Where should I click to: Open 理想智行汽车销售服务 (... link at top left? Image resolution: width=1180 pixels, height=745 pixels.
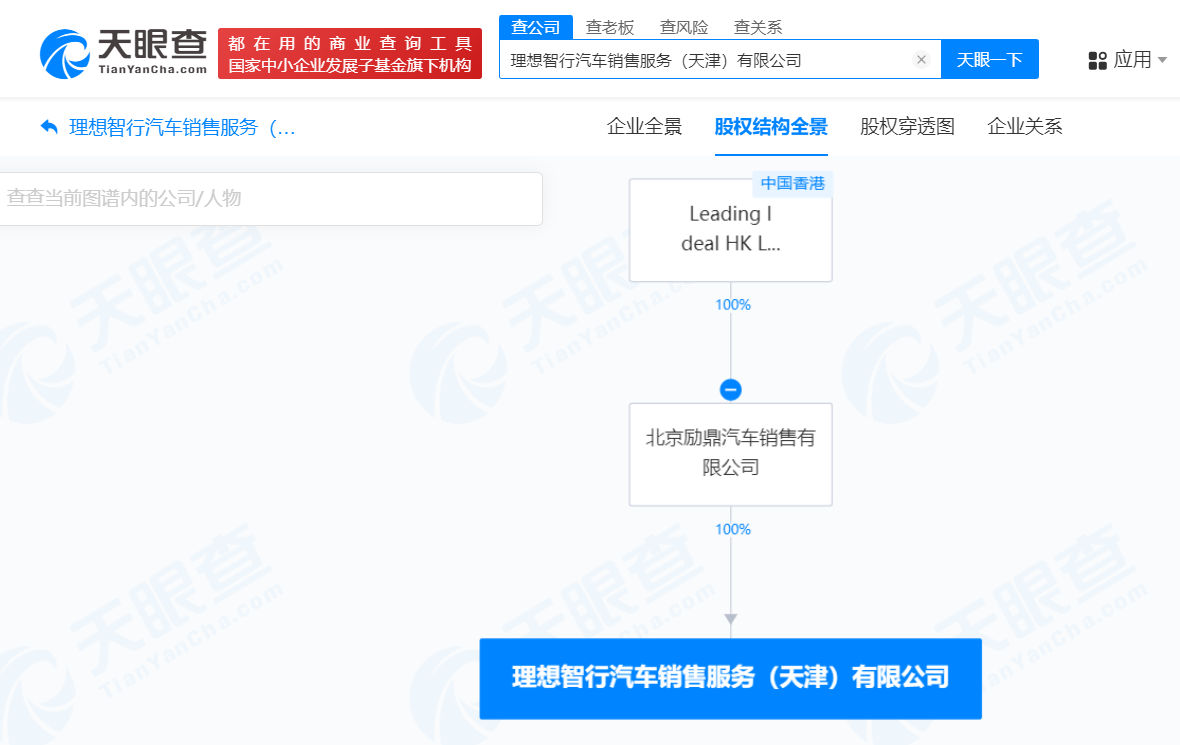[x=178, y=128]
